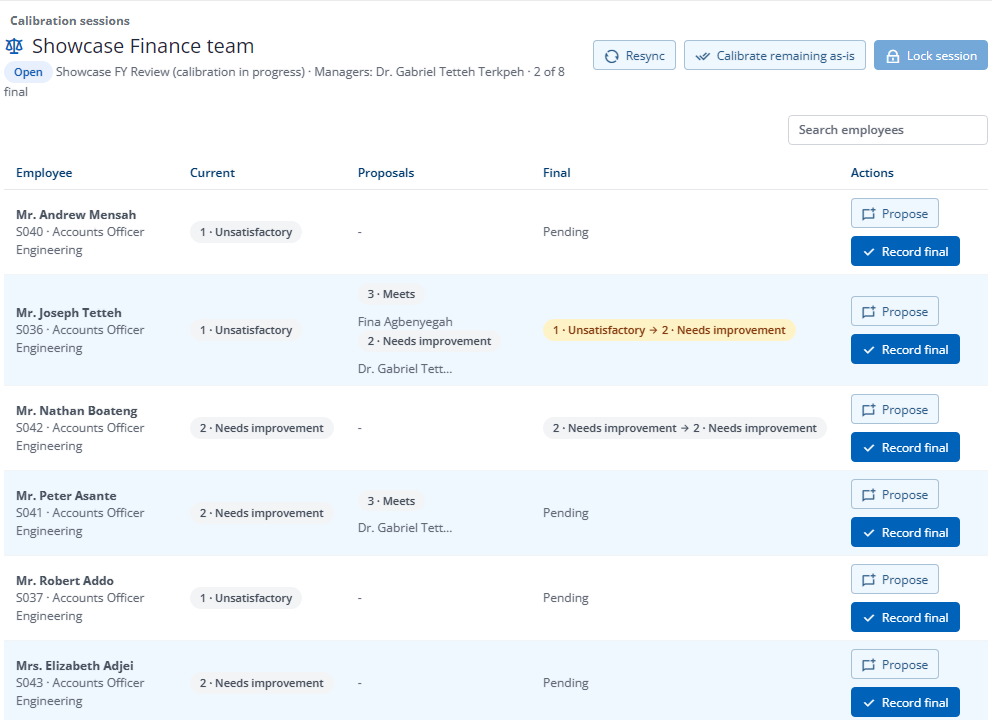Click the Propose flag icon in Peter Asante's row
Viewport: 992px width, 720px height.
pos(869,495)
